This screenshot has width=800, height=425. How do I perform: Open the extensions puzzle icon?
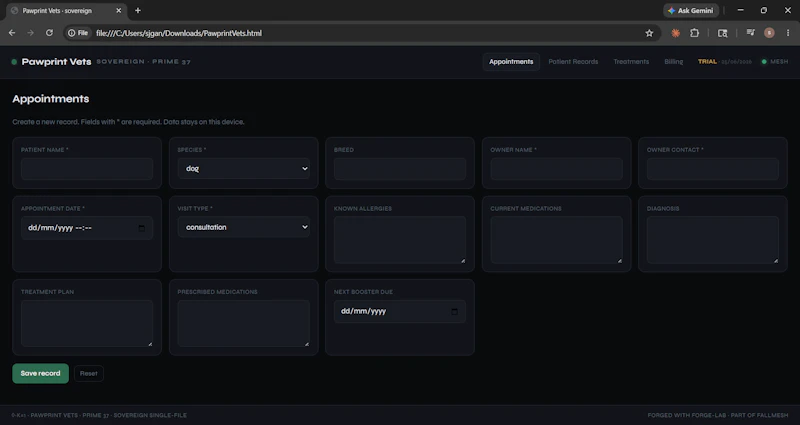point(694,33)
